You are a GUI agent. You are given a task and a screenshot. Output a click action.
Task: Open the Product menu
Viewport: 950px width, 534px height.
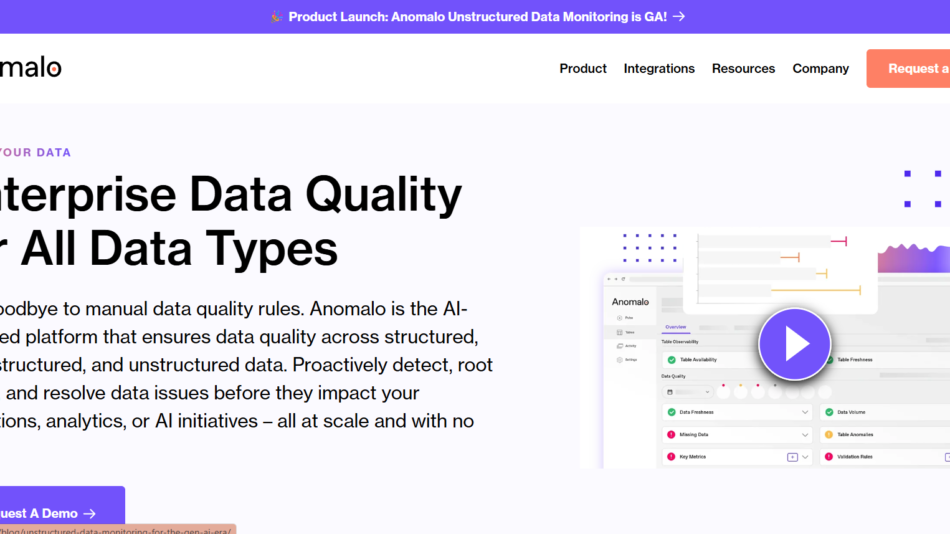point(583,68)
